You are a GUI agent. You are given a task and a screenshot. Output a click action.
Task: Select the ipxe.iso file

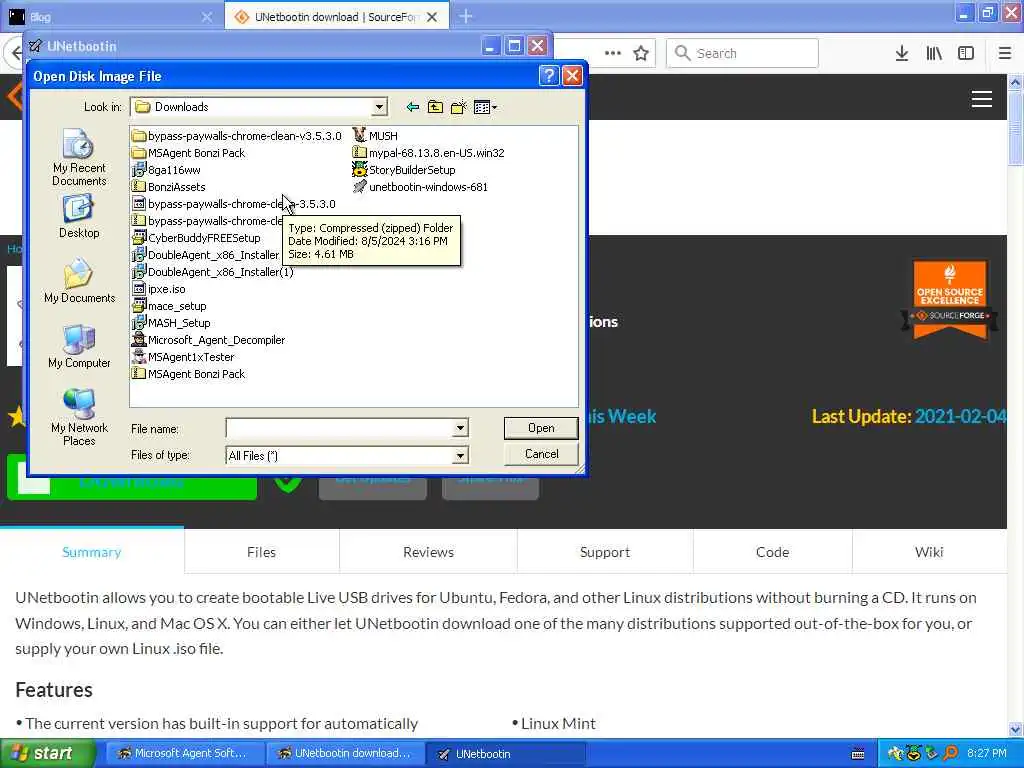(159, 289)
